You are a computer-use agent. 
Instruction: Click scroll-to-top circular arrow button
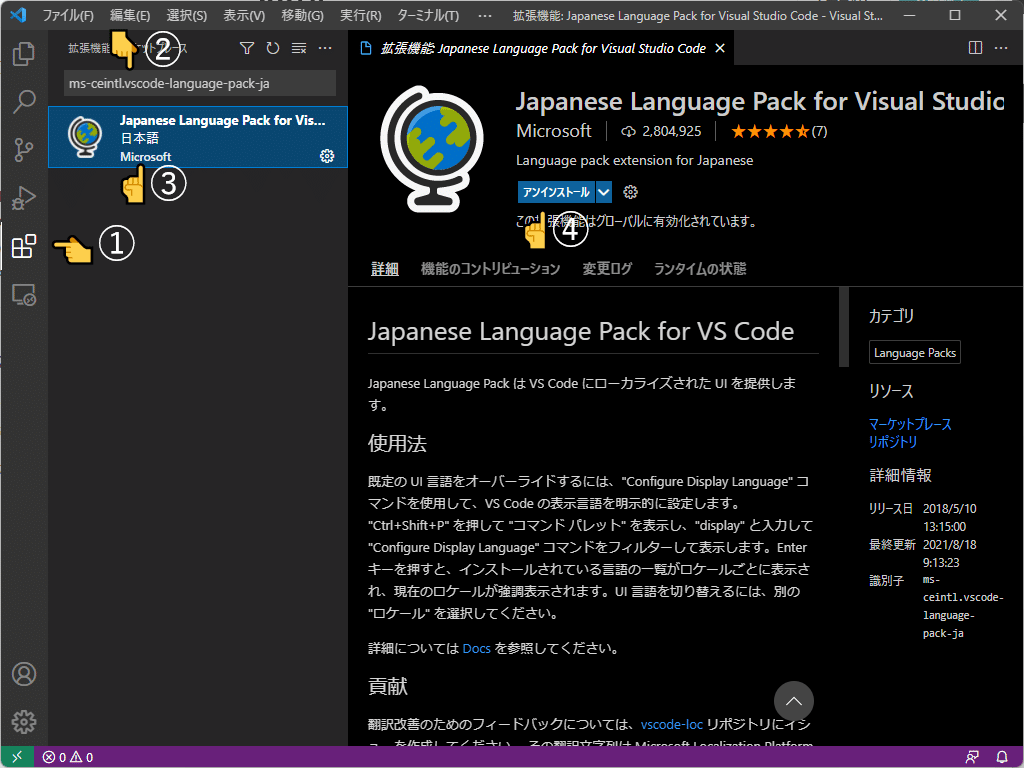click(793, 701)
